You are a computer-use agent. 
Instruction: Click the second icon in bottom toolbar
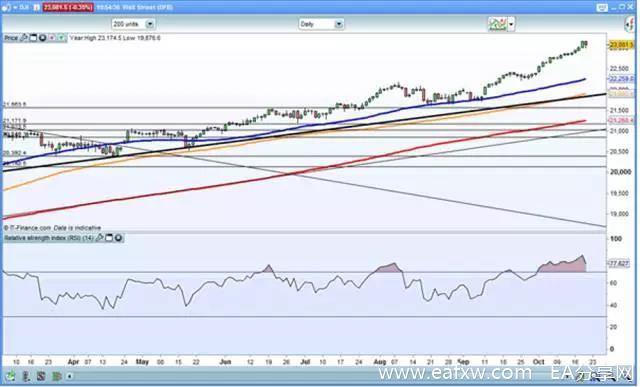26,376
